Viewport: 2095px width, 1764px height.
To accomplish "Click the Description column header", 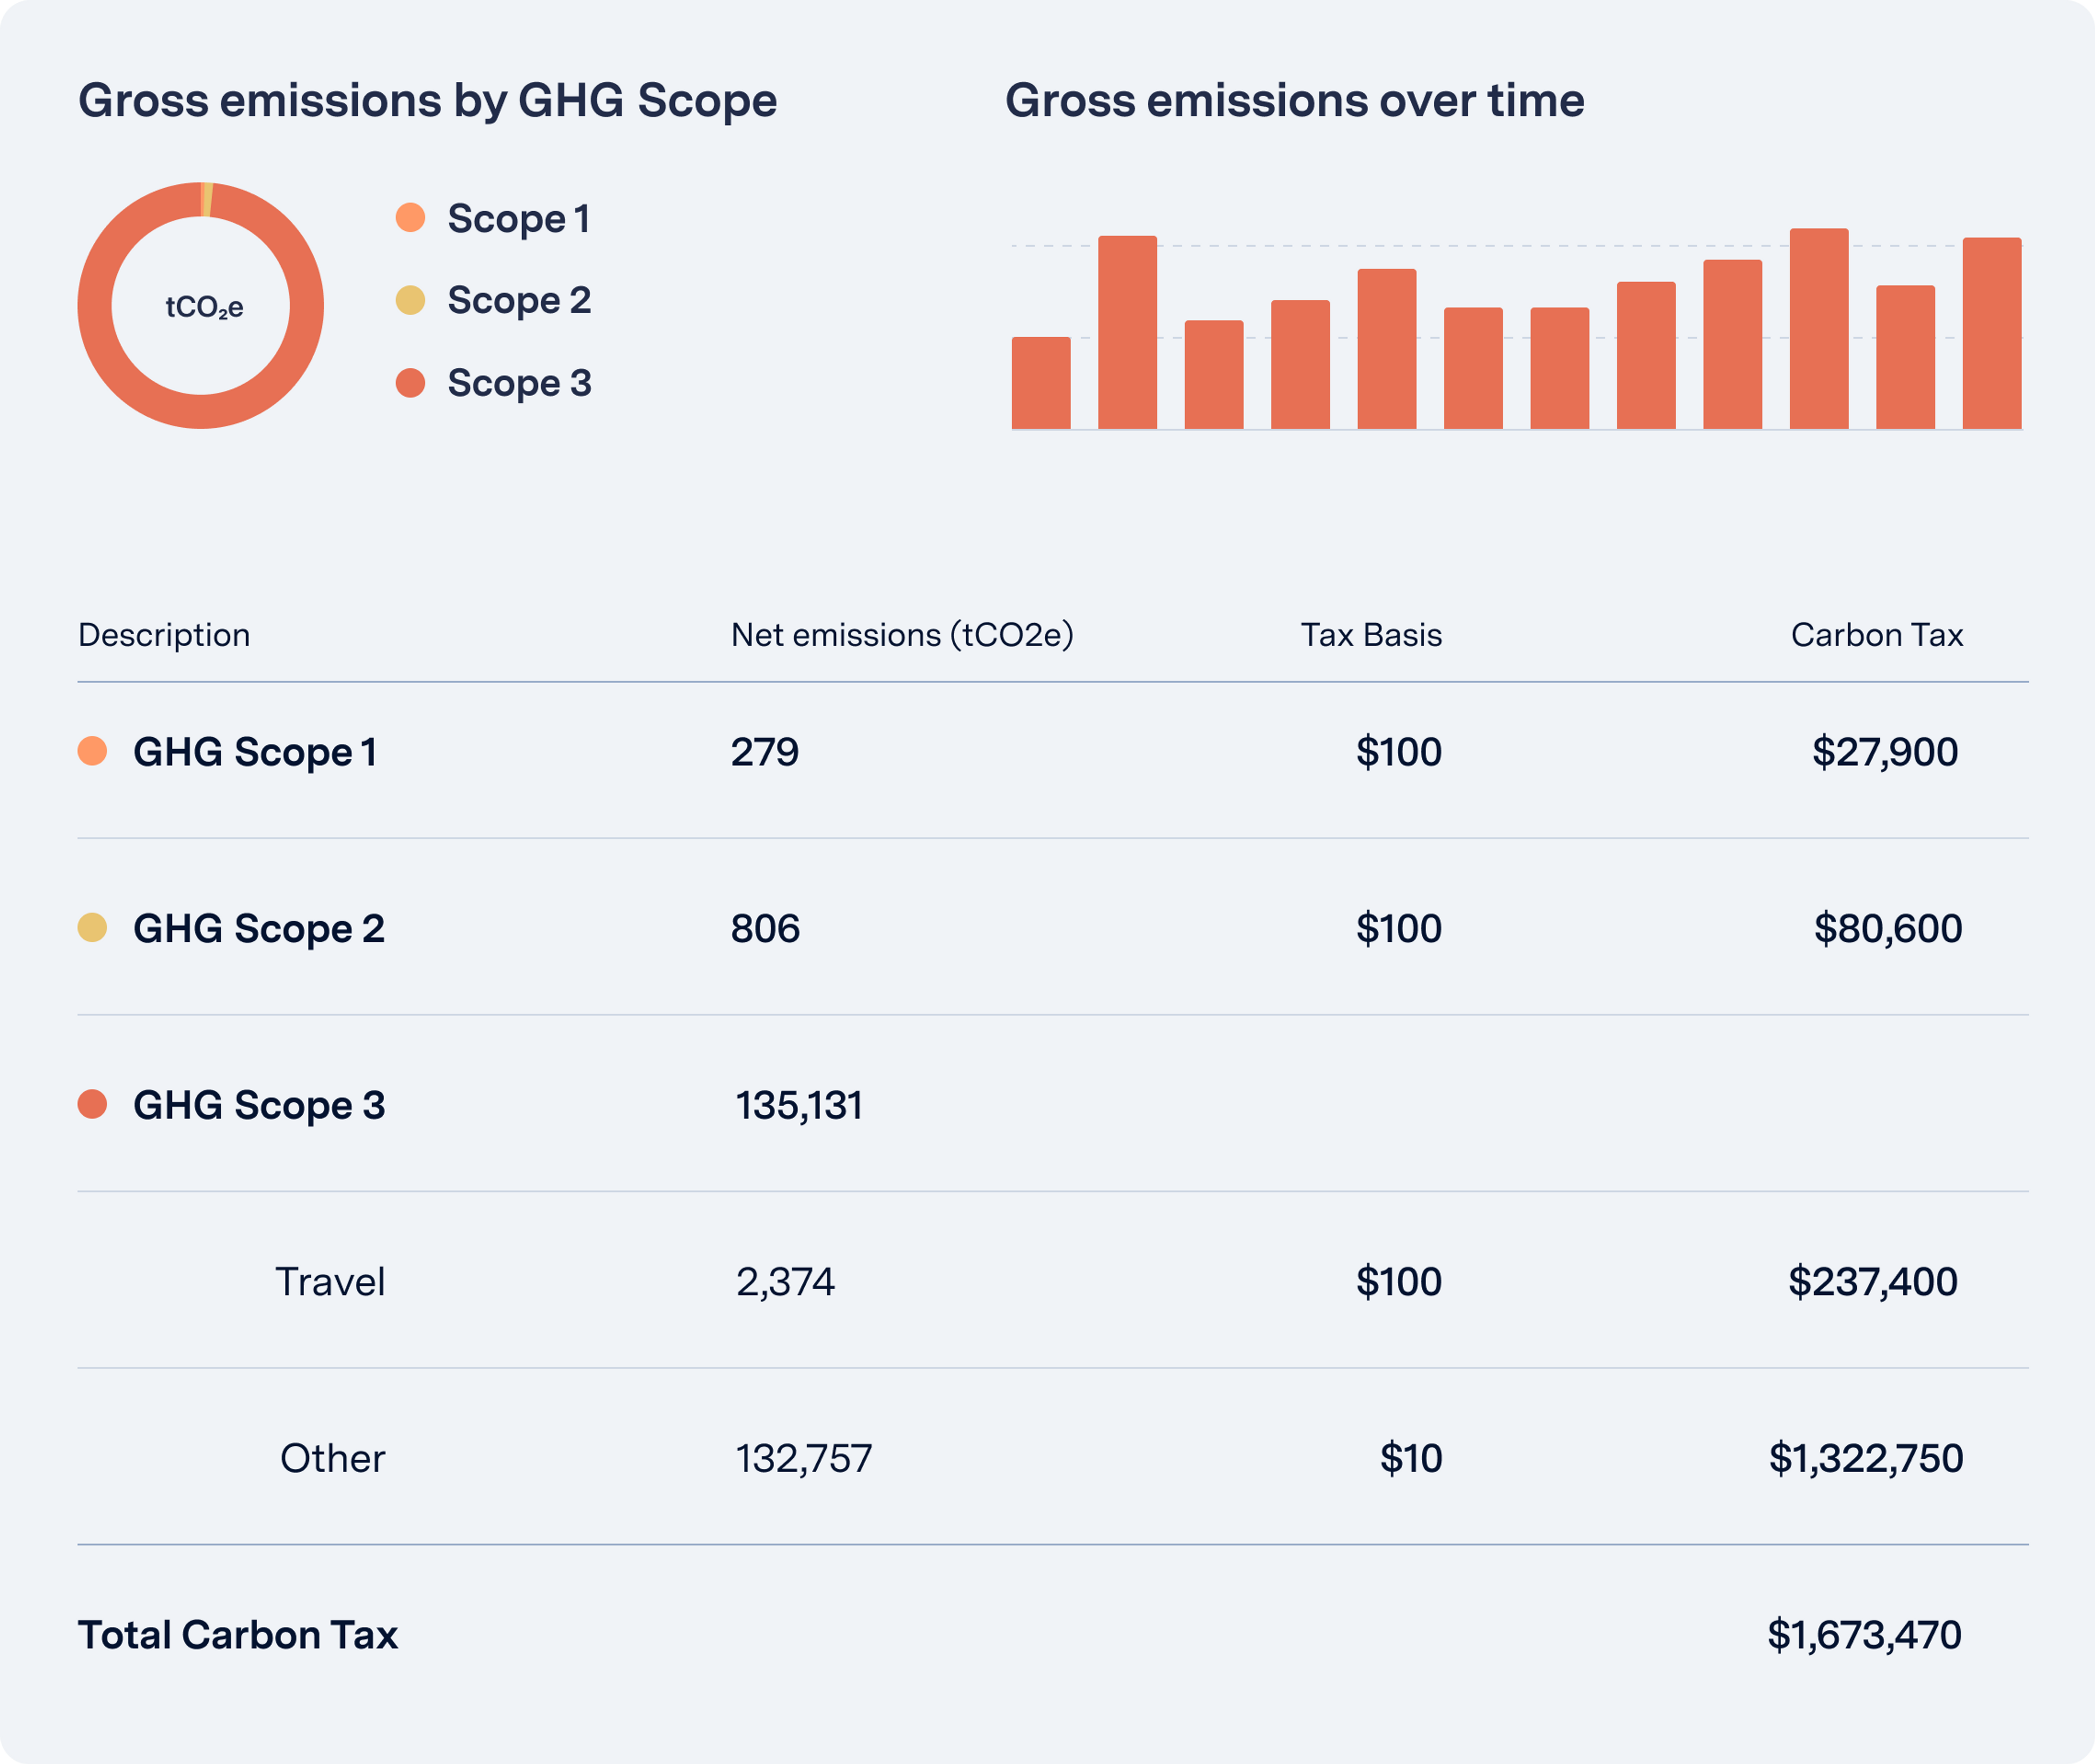I will pos(164,635).
